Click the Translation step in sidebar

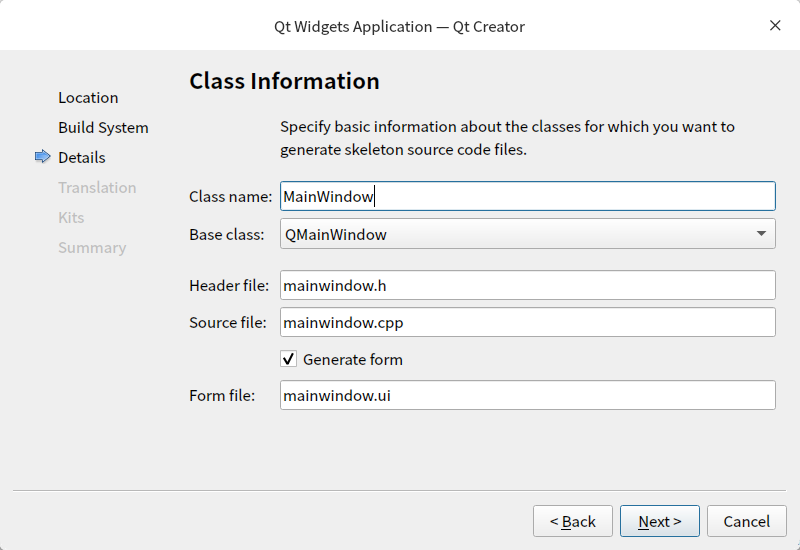pos(97,187)
